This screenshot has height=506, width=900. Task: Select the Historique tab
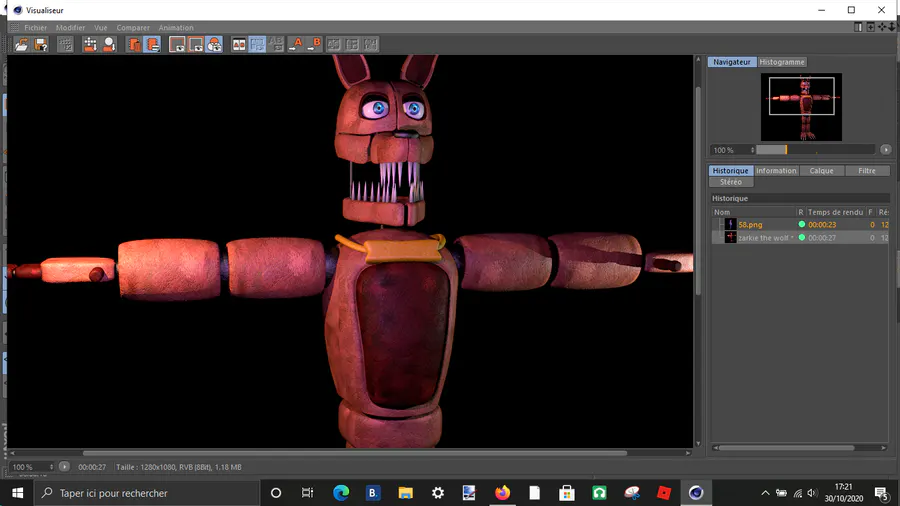click(x=730, y=170)
